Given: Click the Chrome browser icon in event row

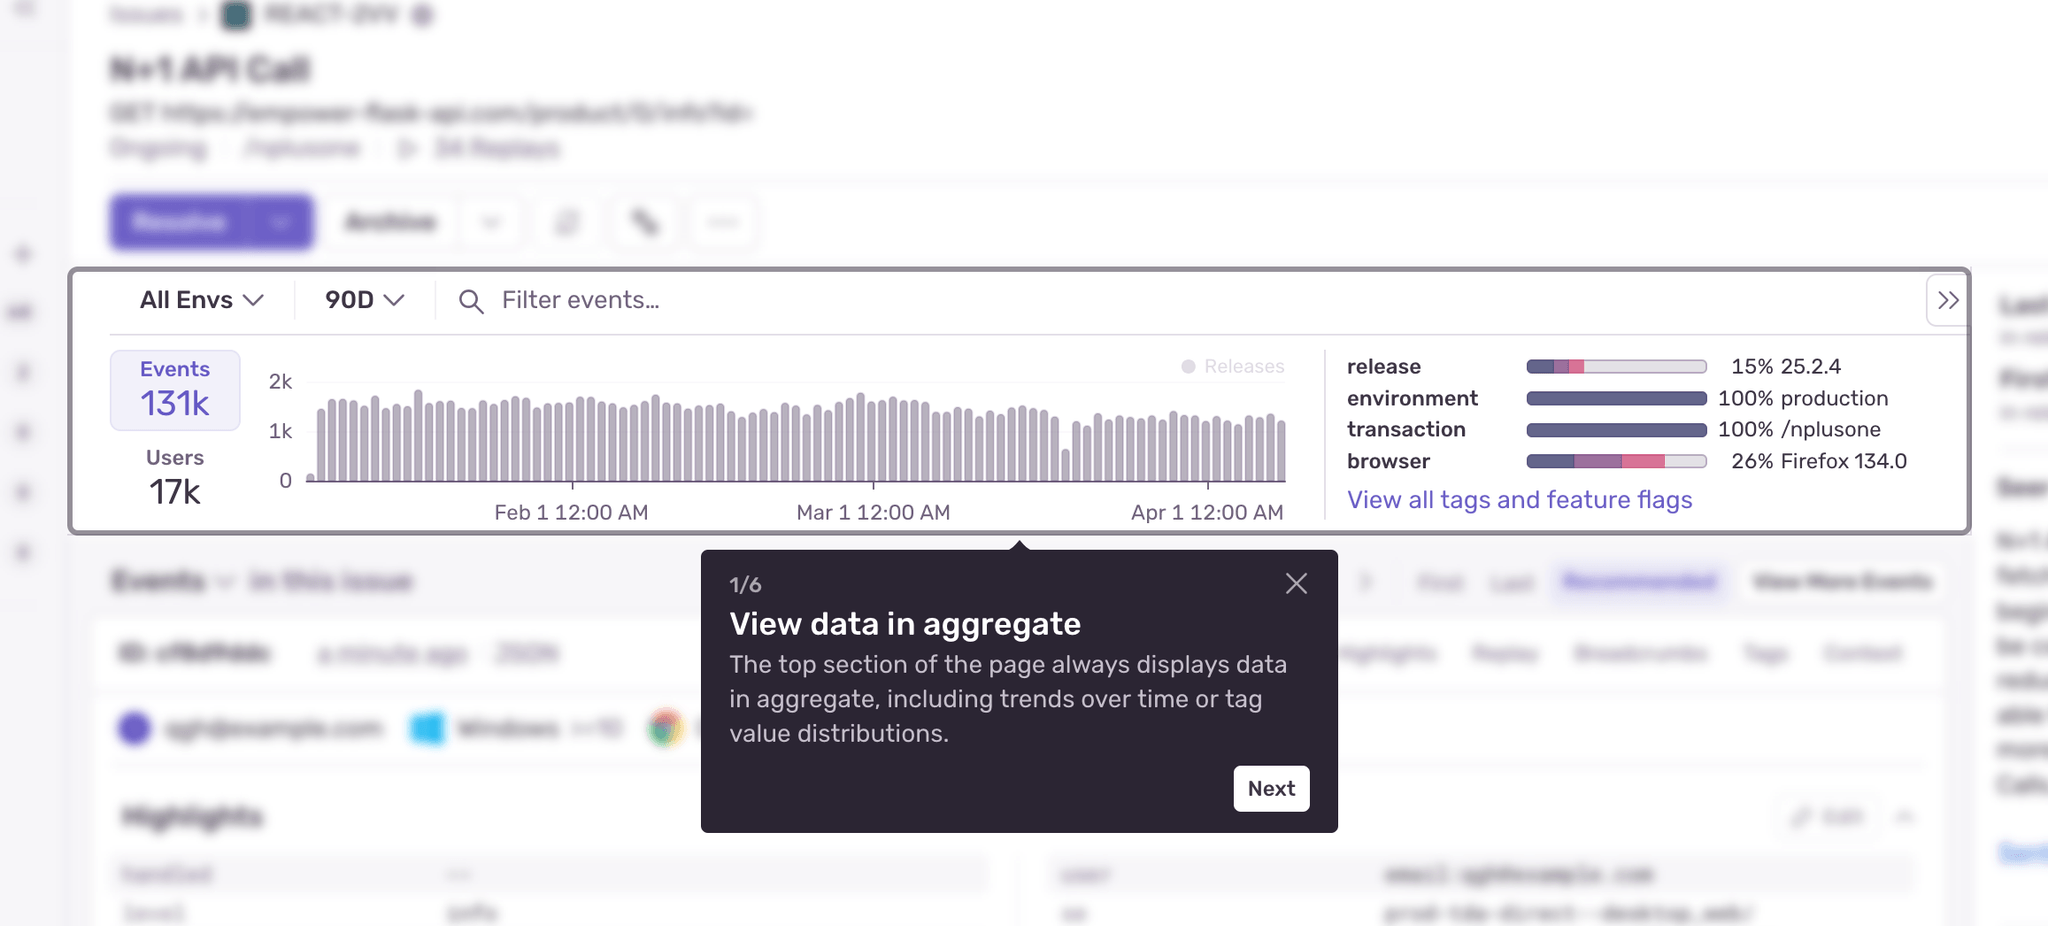Looking at the screenshot, I should (666, 728).
